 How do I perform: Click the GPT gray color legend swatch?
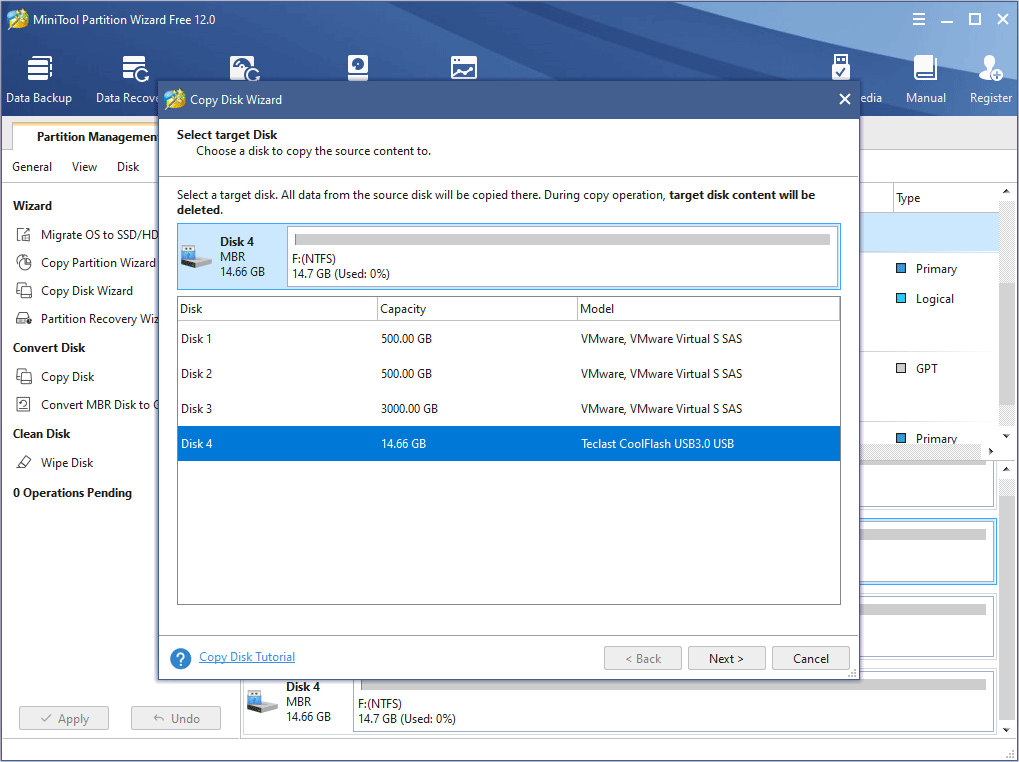click(x=901, y=368)
